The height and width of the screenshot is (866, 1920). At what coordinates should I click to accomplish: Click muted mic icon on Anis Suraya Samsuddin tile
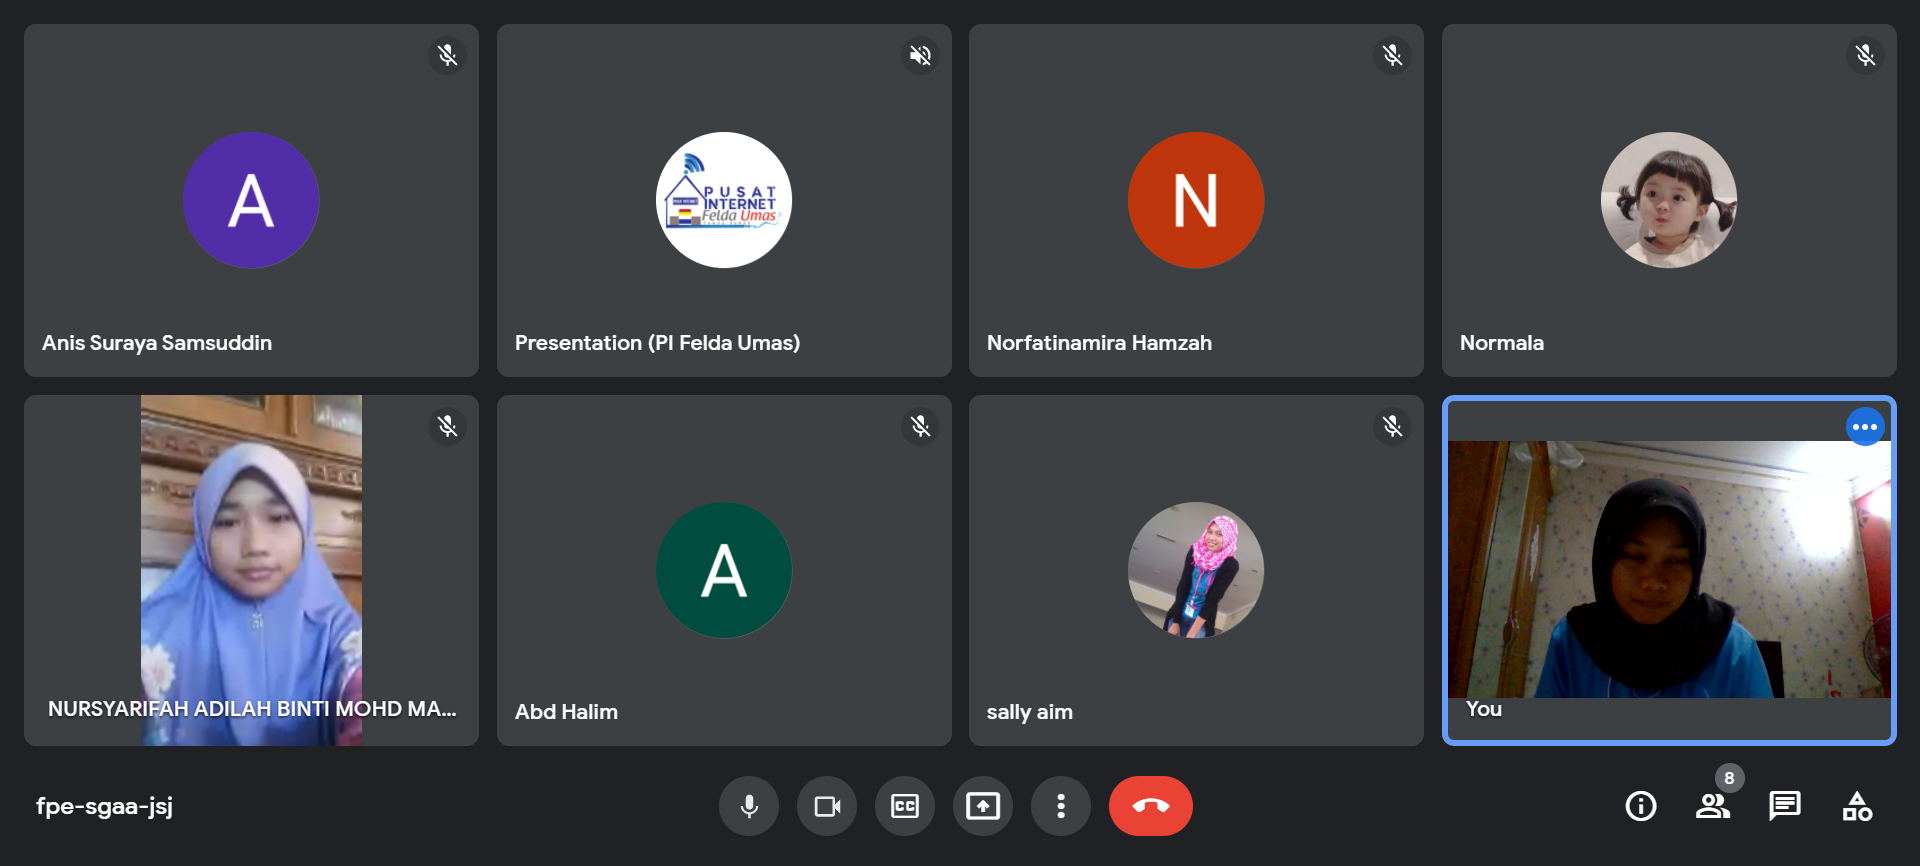point(447,55)
